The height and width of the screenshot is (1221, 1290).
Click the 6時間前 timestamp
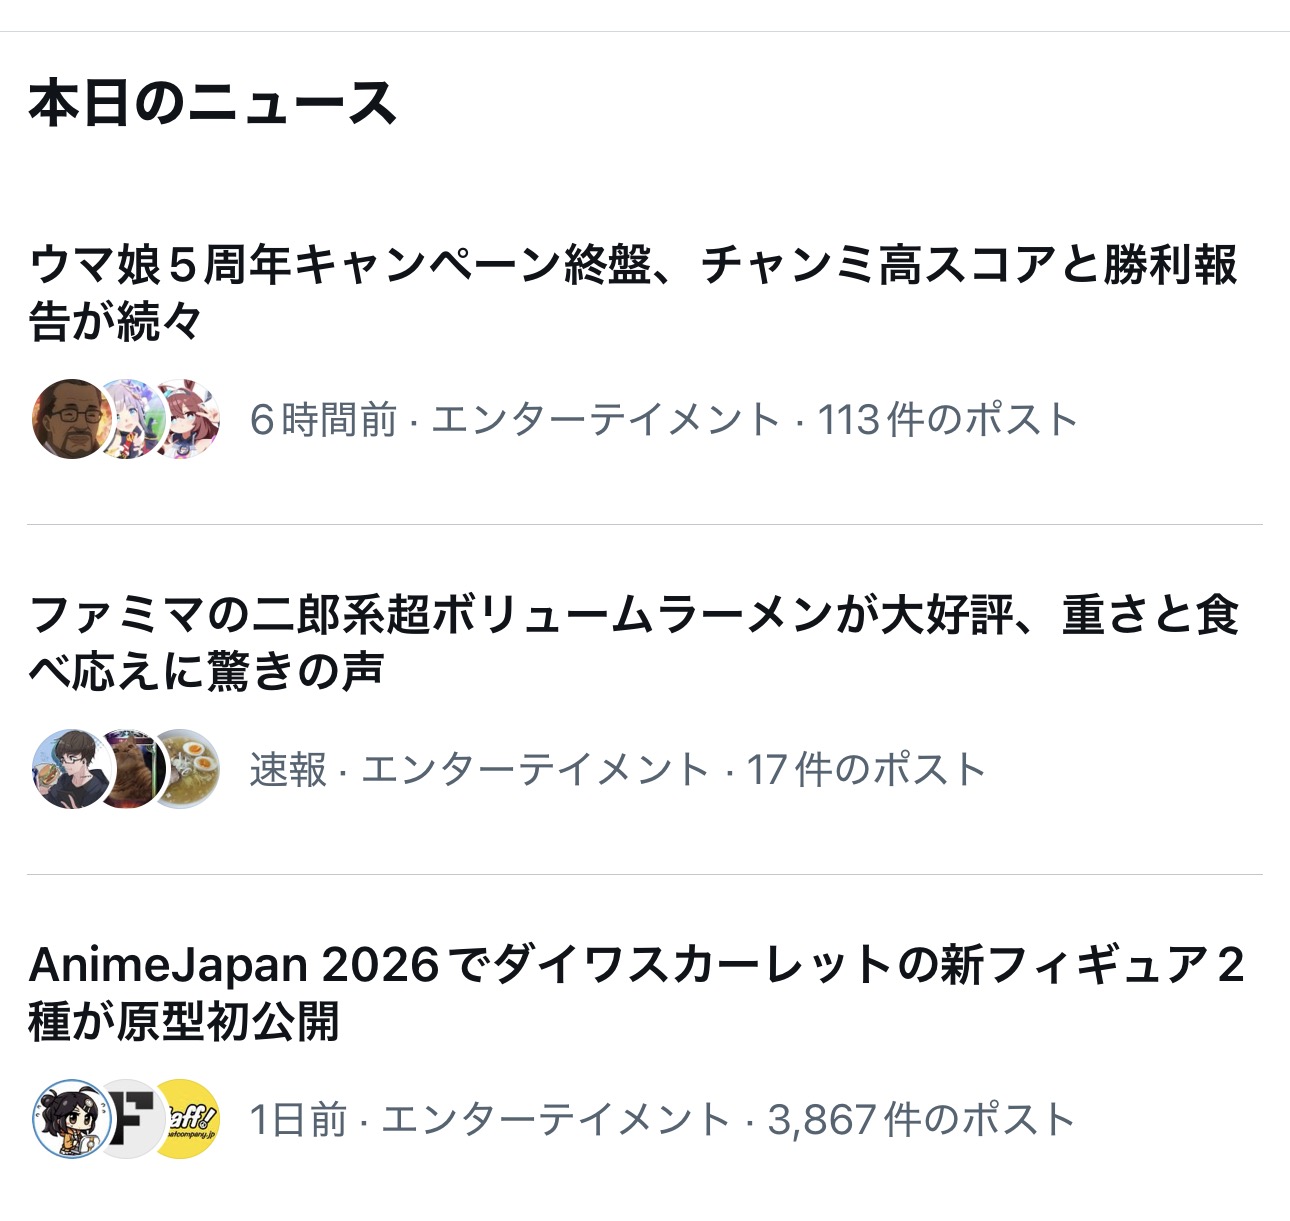coord(323,420)
